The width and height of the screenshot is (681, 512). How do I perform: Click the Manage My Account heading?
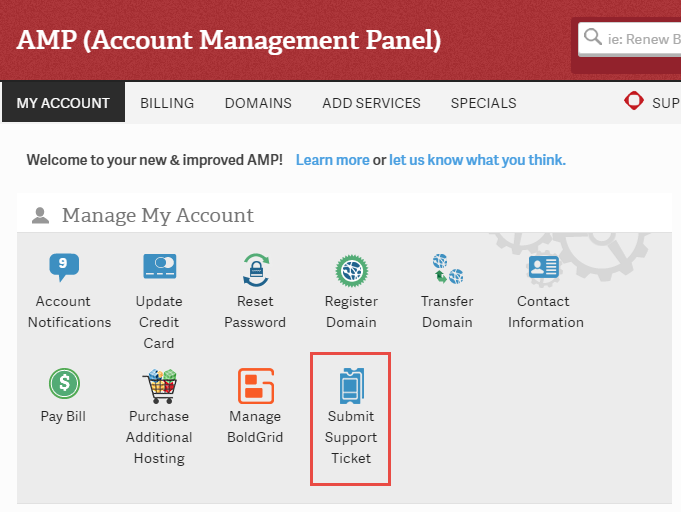tap(158, 215)
